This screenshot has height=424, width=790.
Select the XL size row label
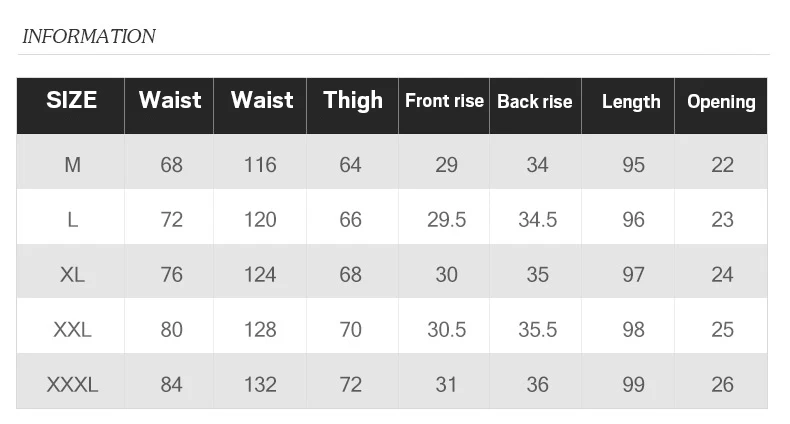(x=73, y=274)
